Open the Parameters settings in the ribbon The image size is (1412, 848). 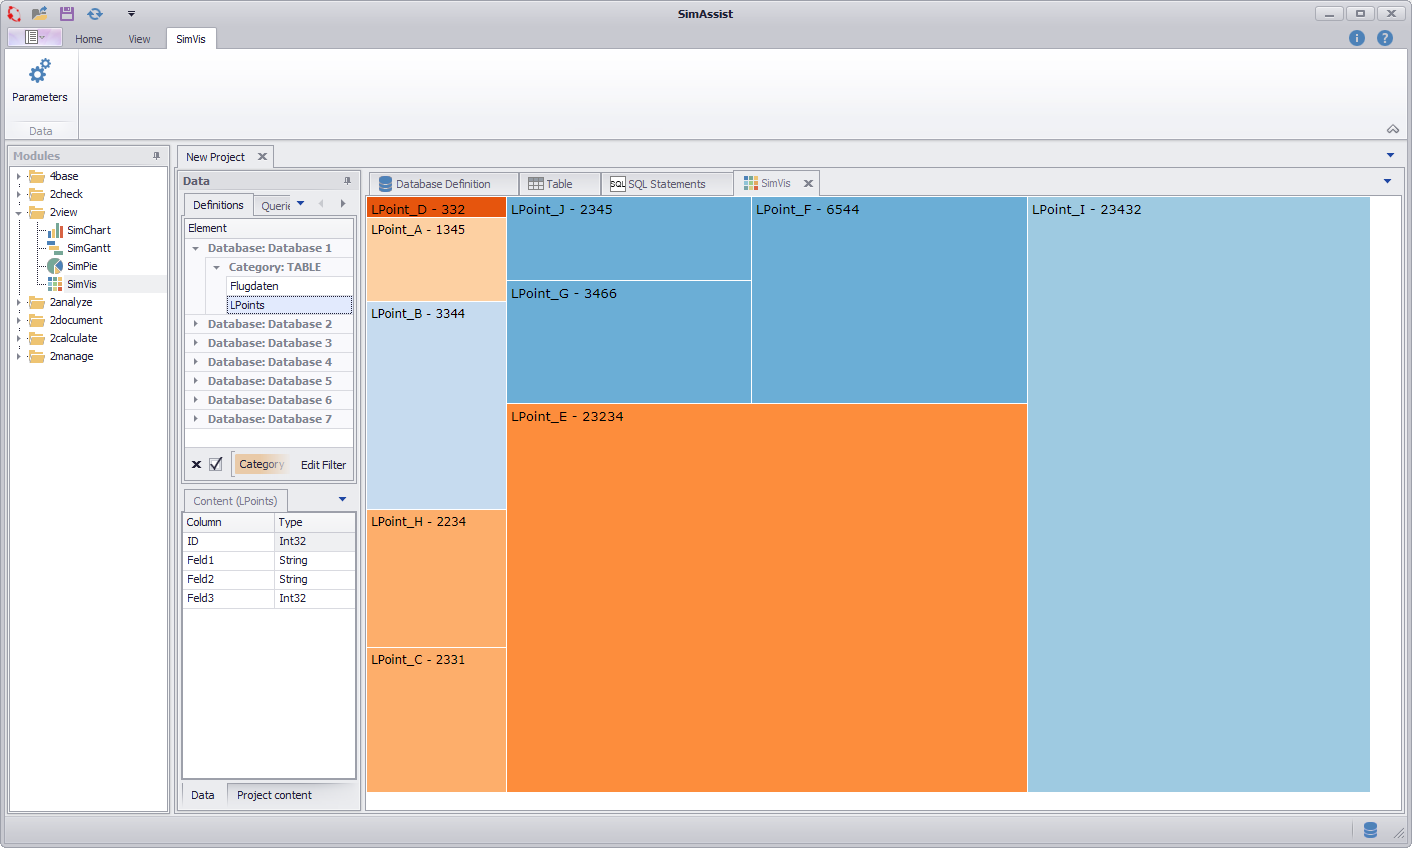click(40, 78)
